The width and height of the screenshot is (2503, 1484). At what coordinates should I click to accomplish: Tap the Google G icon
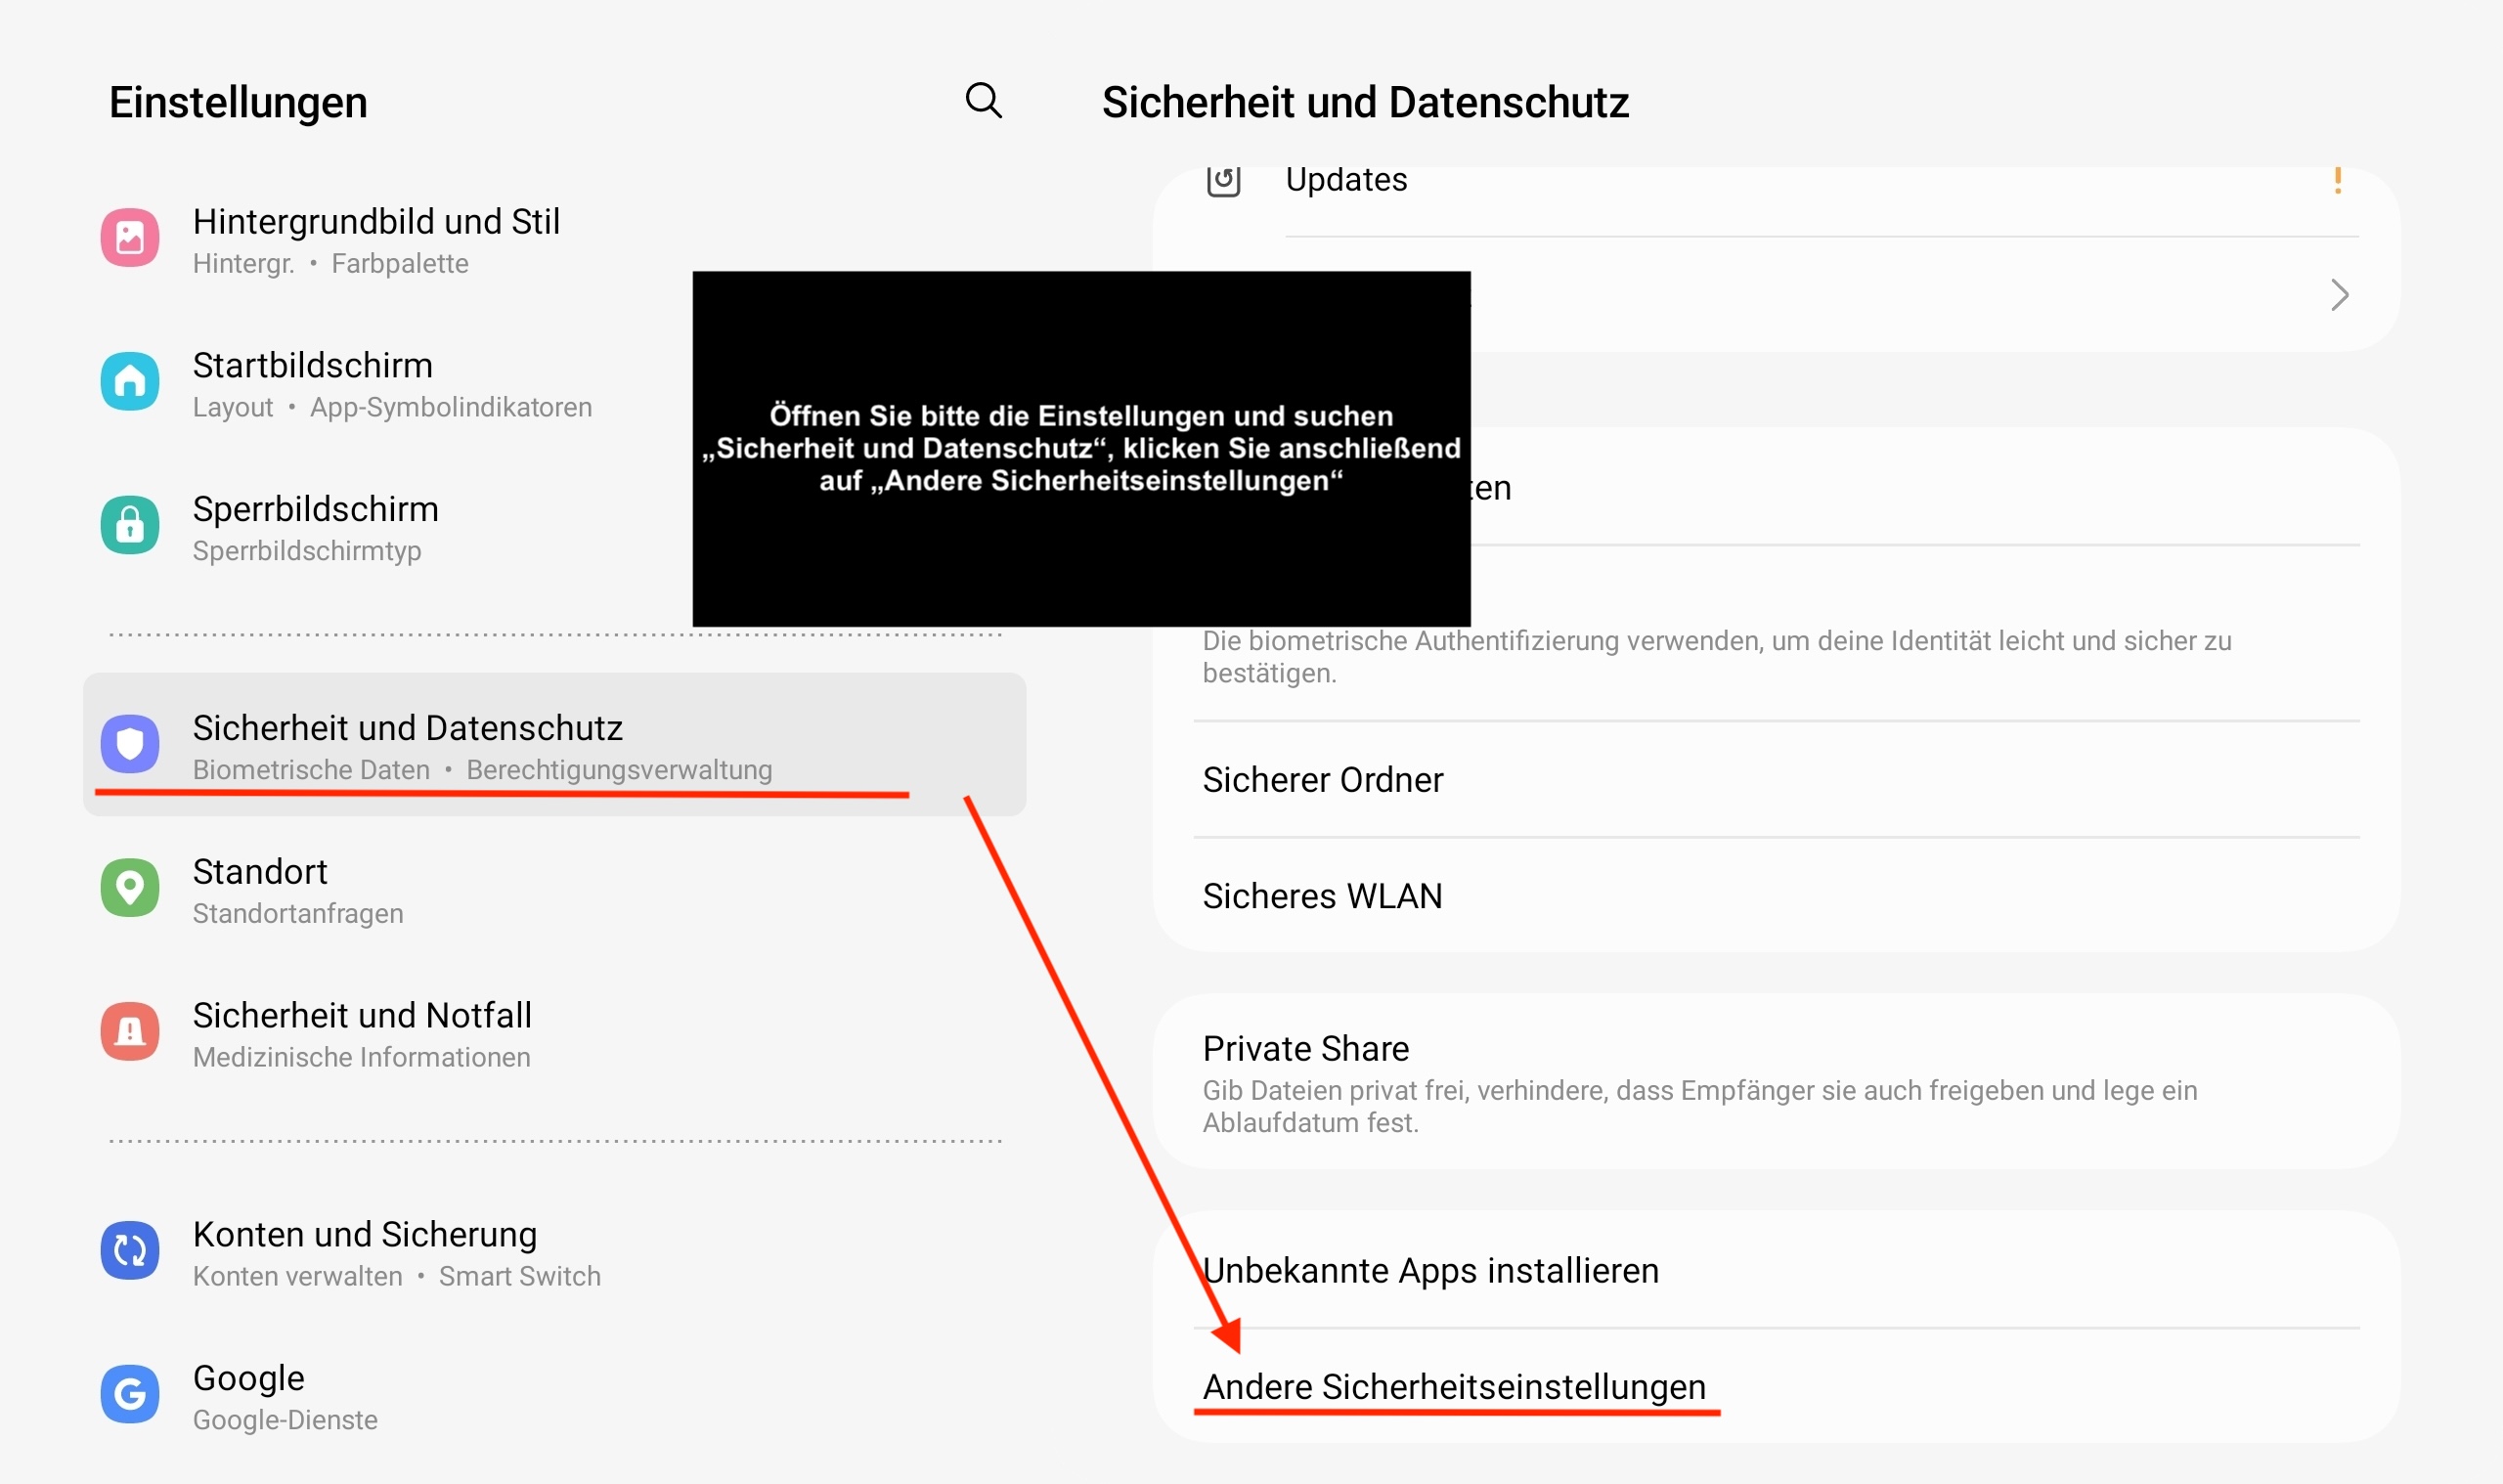[x=130, y=1394]
